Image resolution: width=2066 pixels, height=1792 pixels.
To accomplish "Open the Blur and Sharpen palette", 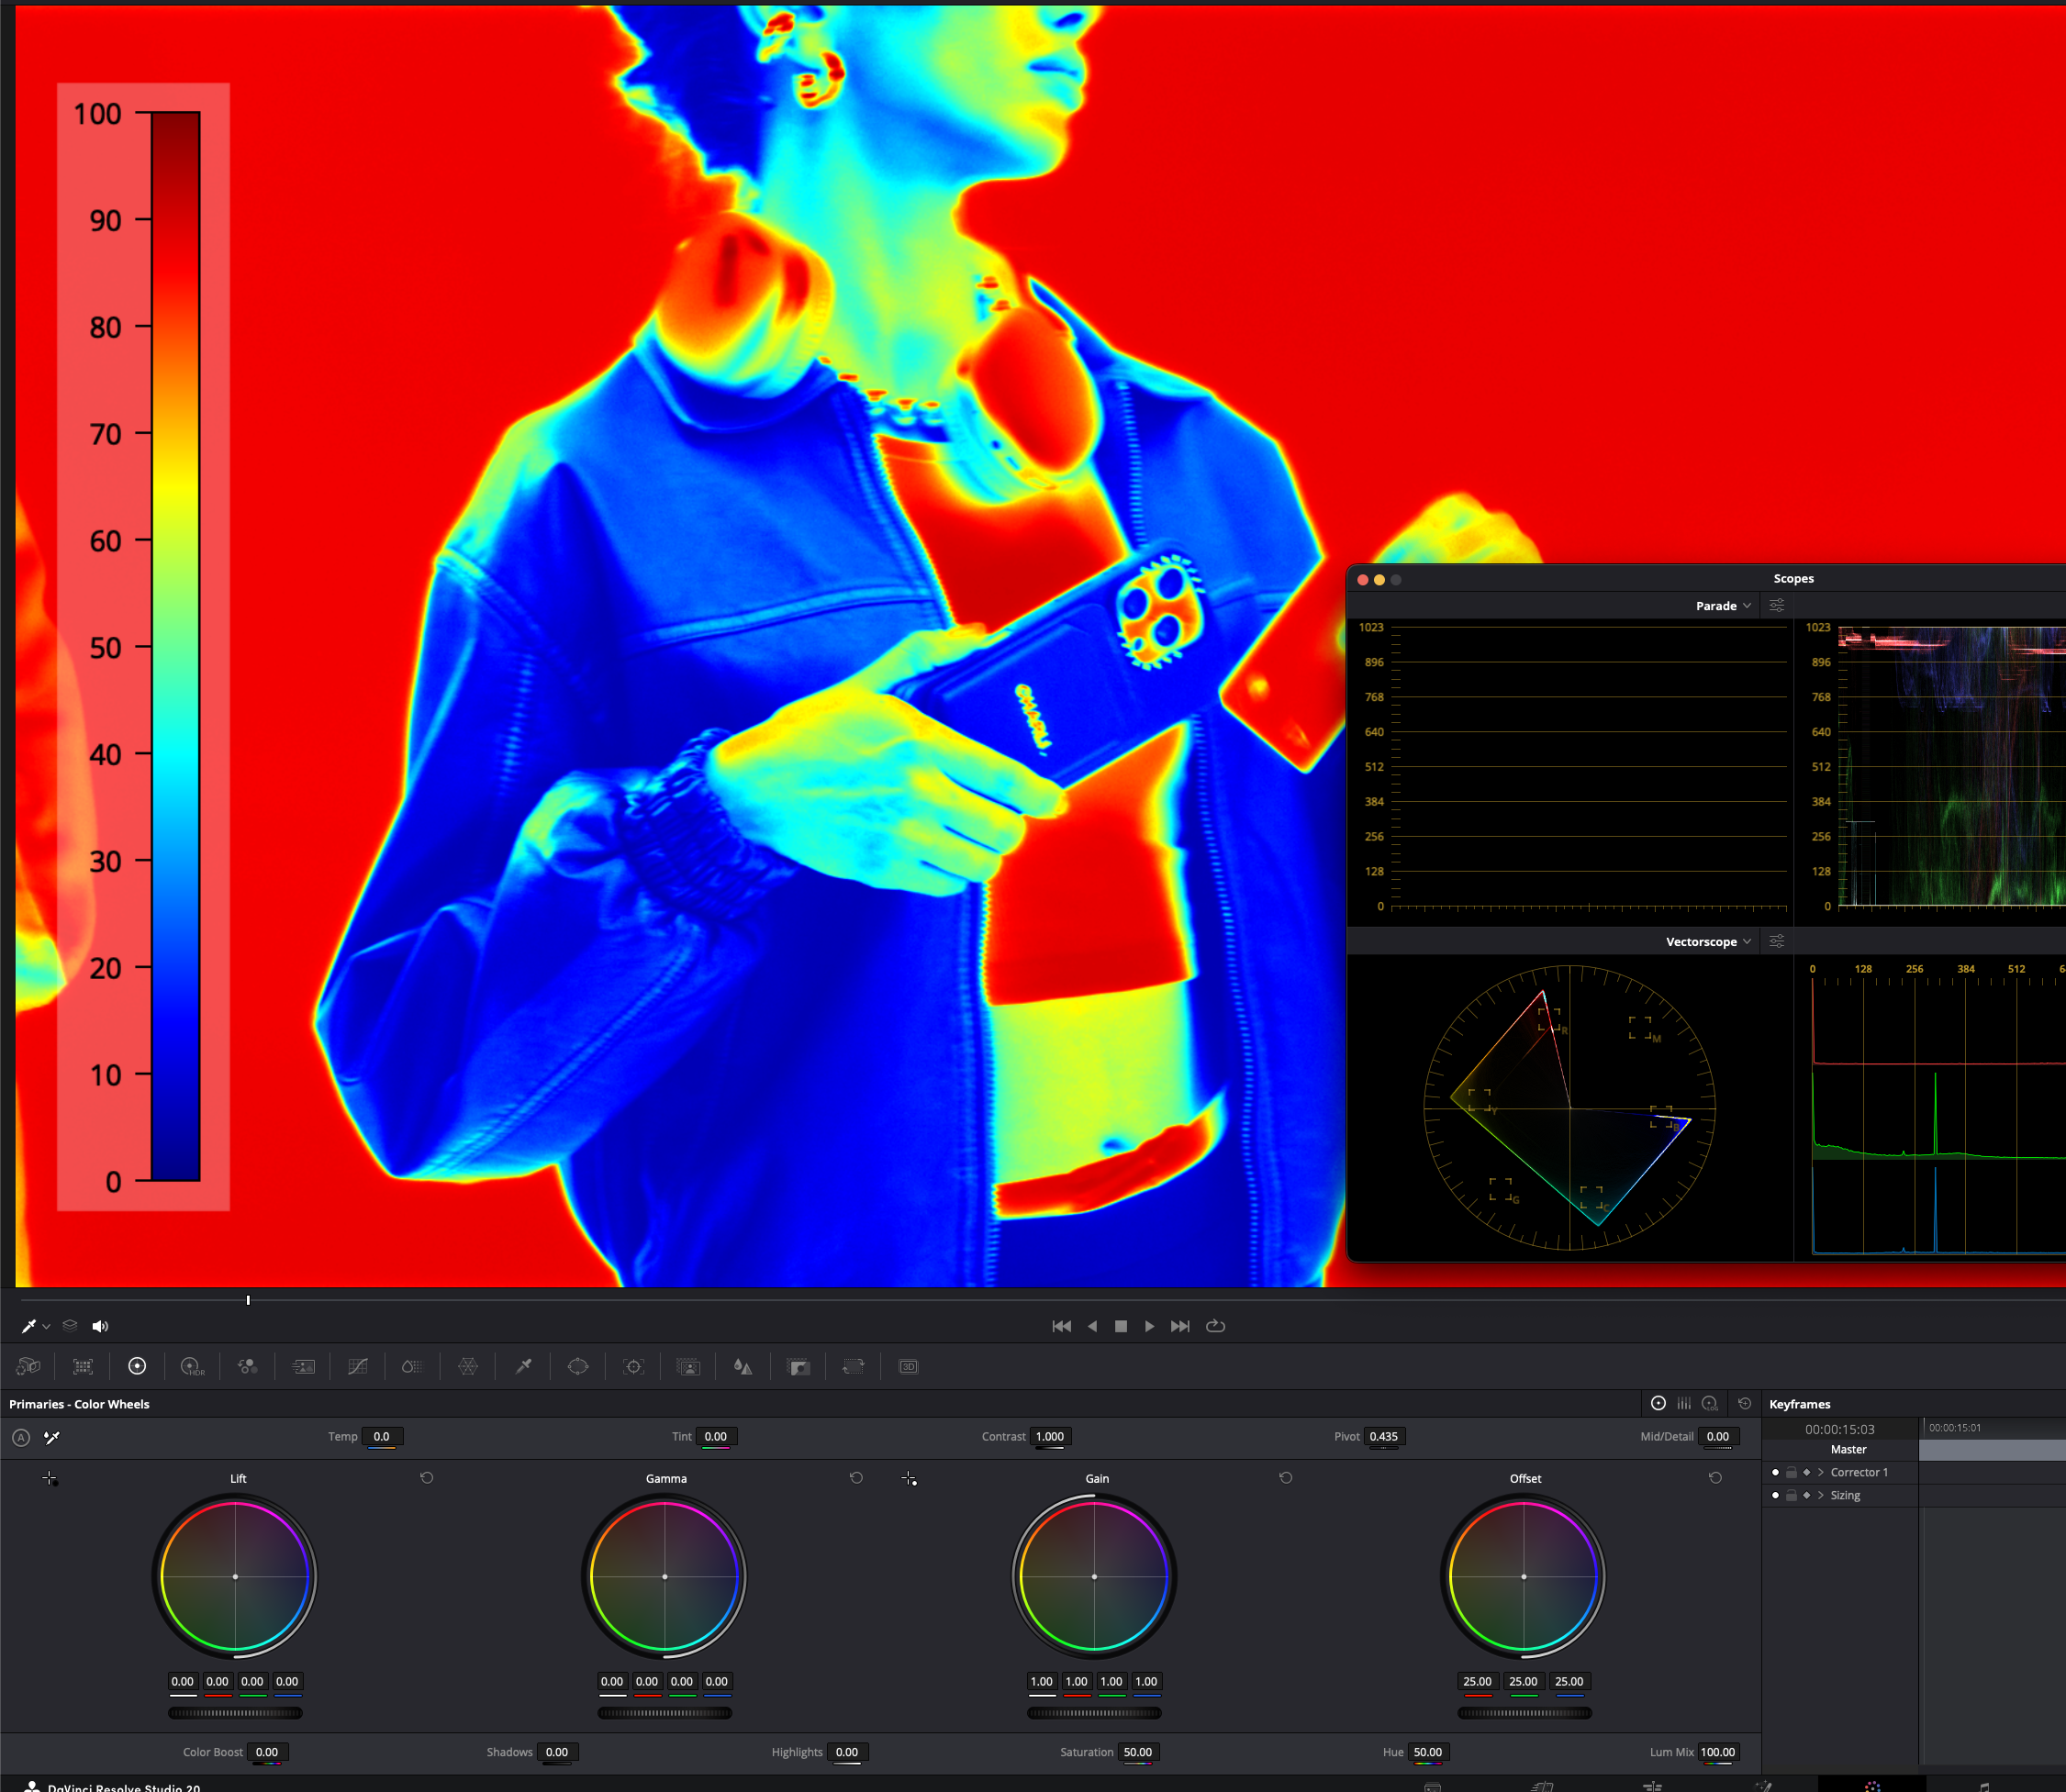I will [742, 1366].
